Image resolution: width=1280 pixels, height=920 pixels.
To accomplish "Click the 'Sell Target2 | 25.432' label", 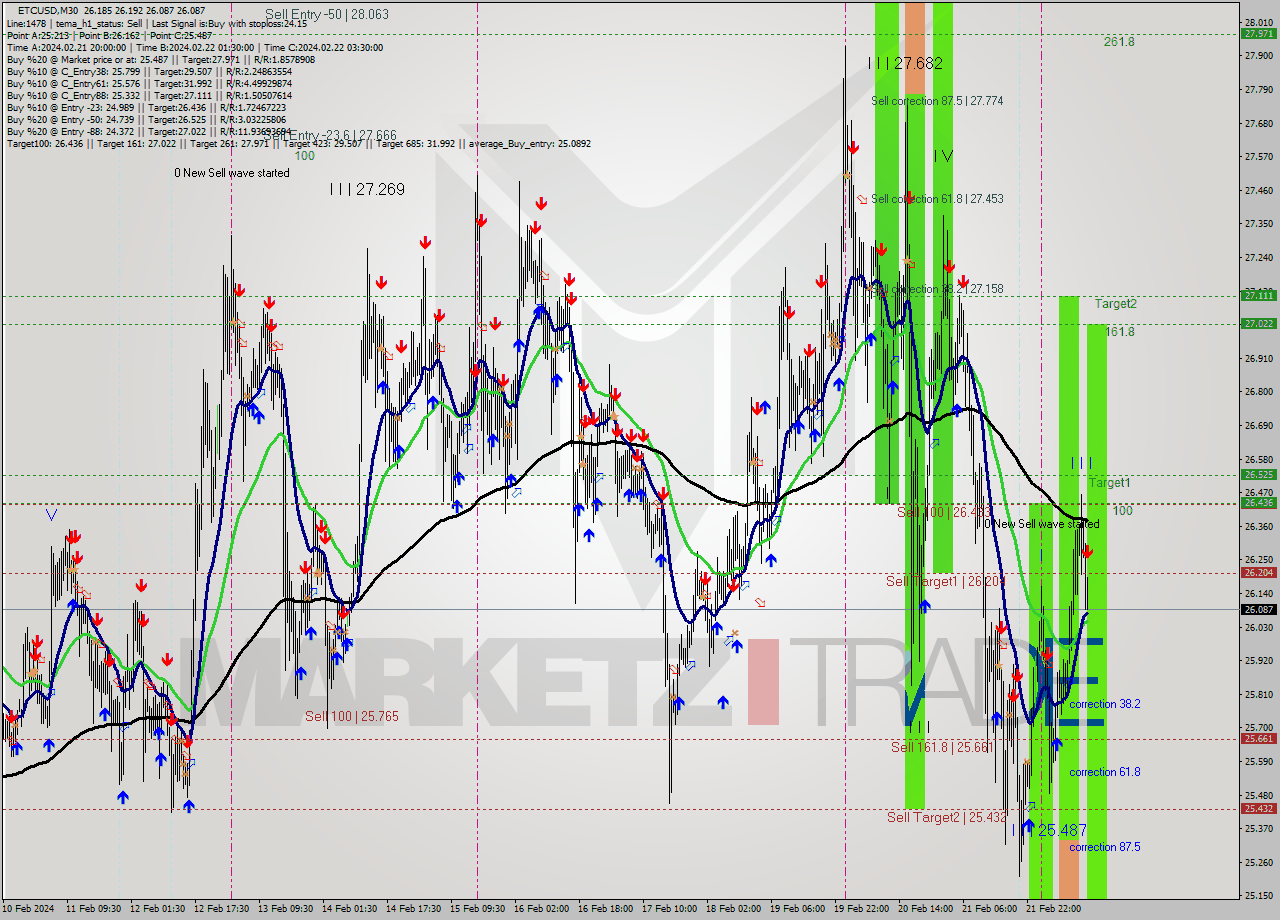I will pyautogui.click(x=947, y=817).
